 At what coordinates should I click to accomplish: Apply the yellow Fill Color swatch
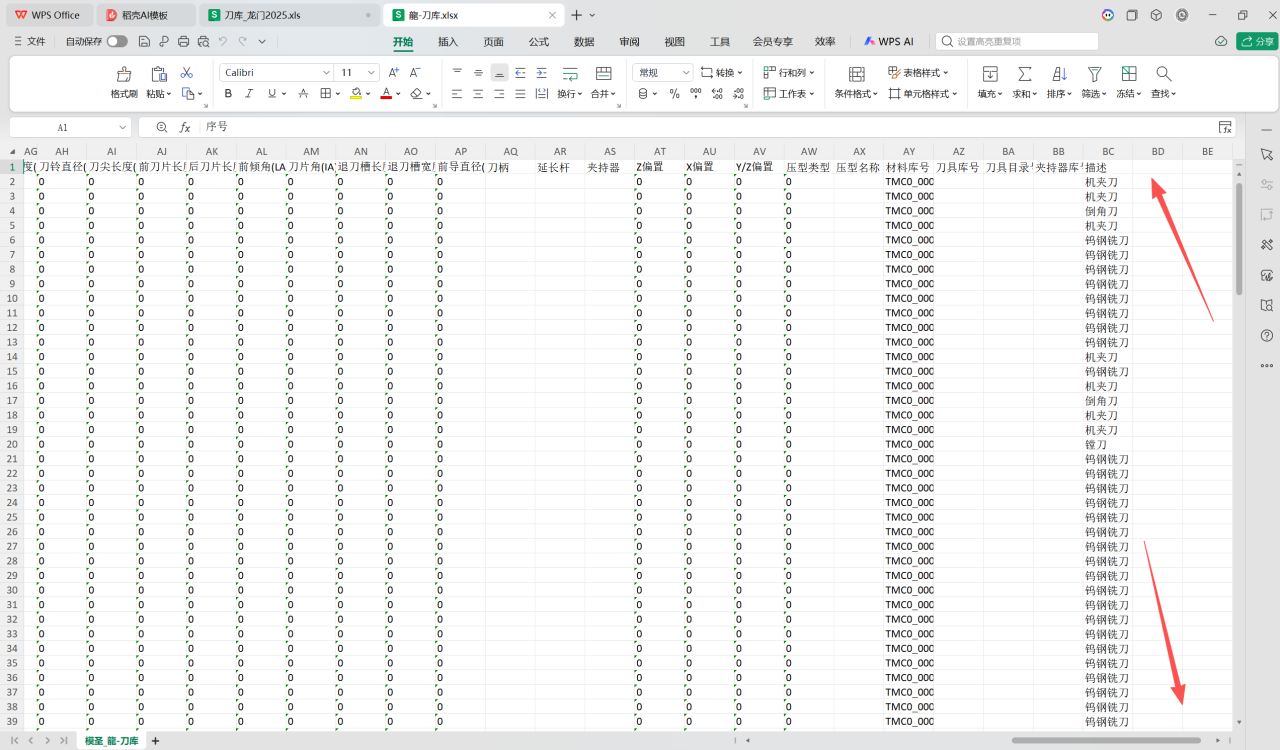click(355, 94)
